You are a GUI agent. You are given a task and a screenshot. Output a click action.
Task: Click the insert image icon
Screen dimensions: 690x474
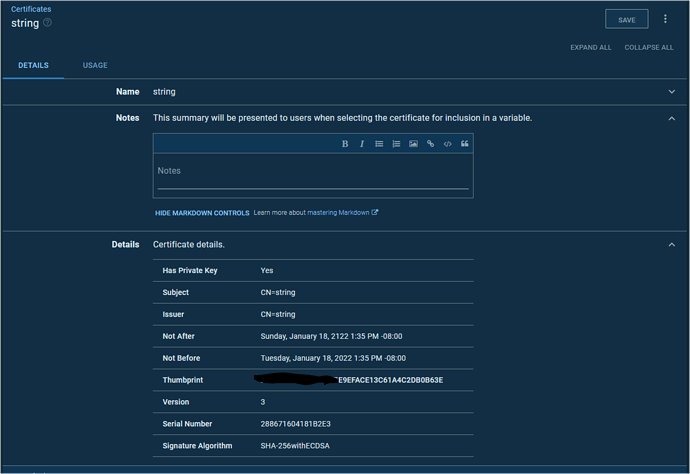click(413, 144)
